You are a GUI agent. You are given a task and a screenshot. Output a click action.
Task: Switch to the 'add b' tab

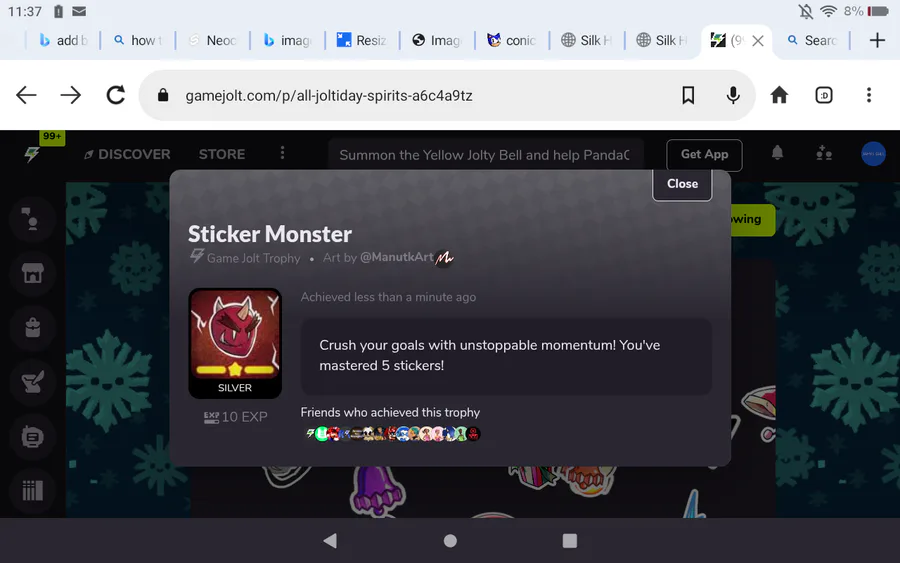click(x=63, y=40)
